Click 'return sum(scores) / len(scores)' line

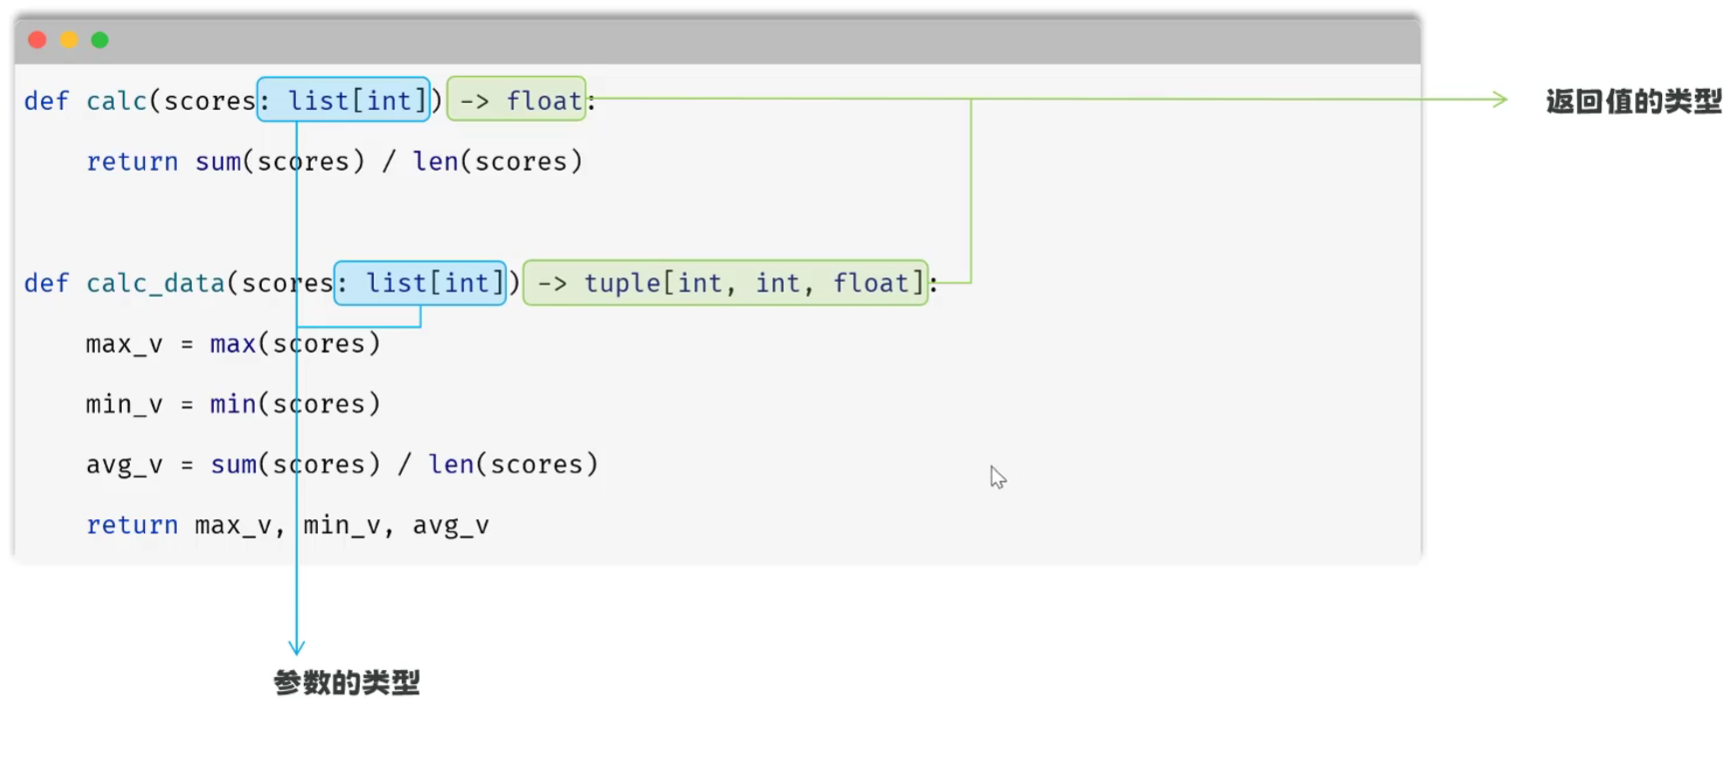click(x=334, y=162)
